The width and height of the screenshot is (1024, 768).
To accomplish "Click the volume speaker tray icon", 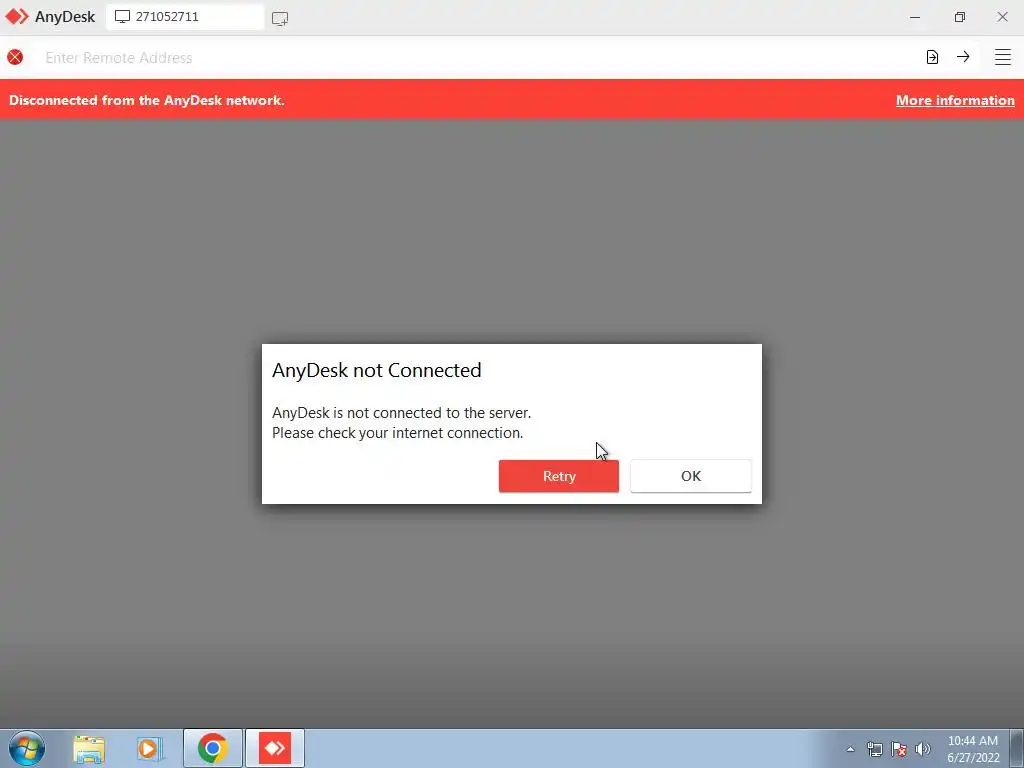I will pyautogui.click(x=923, y=749).
